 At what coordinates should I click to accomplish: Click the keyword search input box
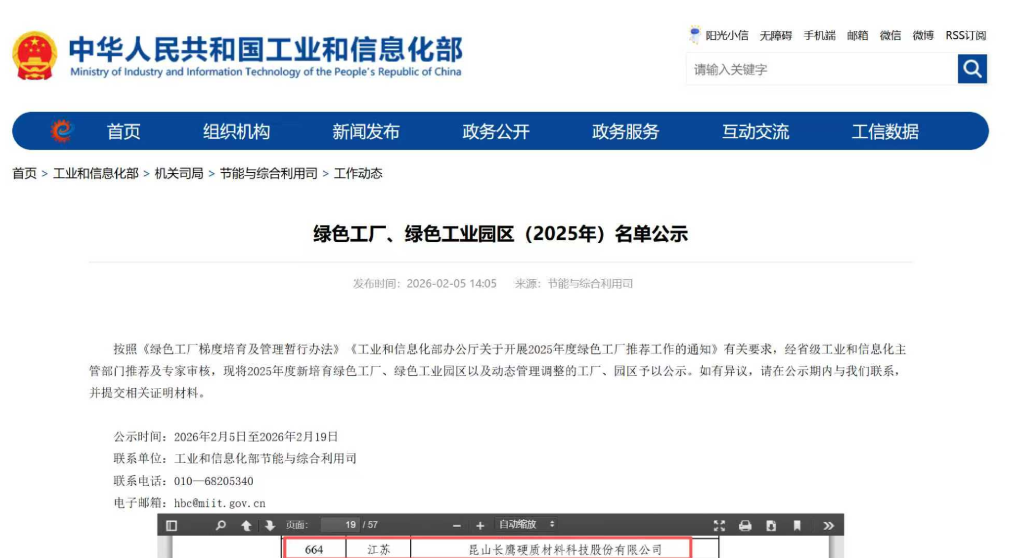coord(822,69)
